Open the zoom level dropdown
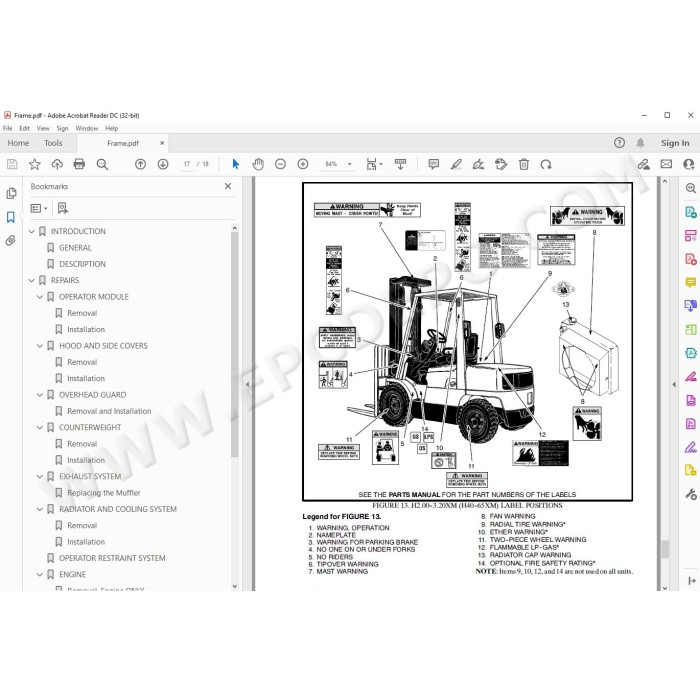 350,164
